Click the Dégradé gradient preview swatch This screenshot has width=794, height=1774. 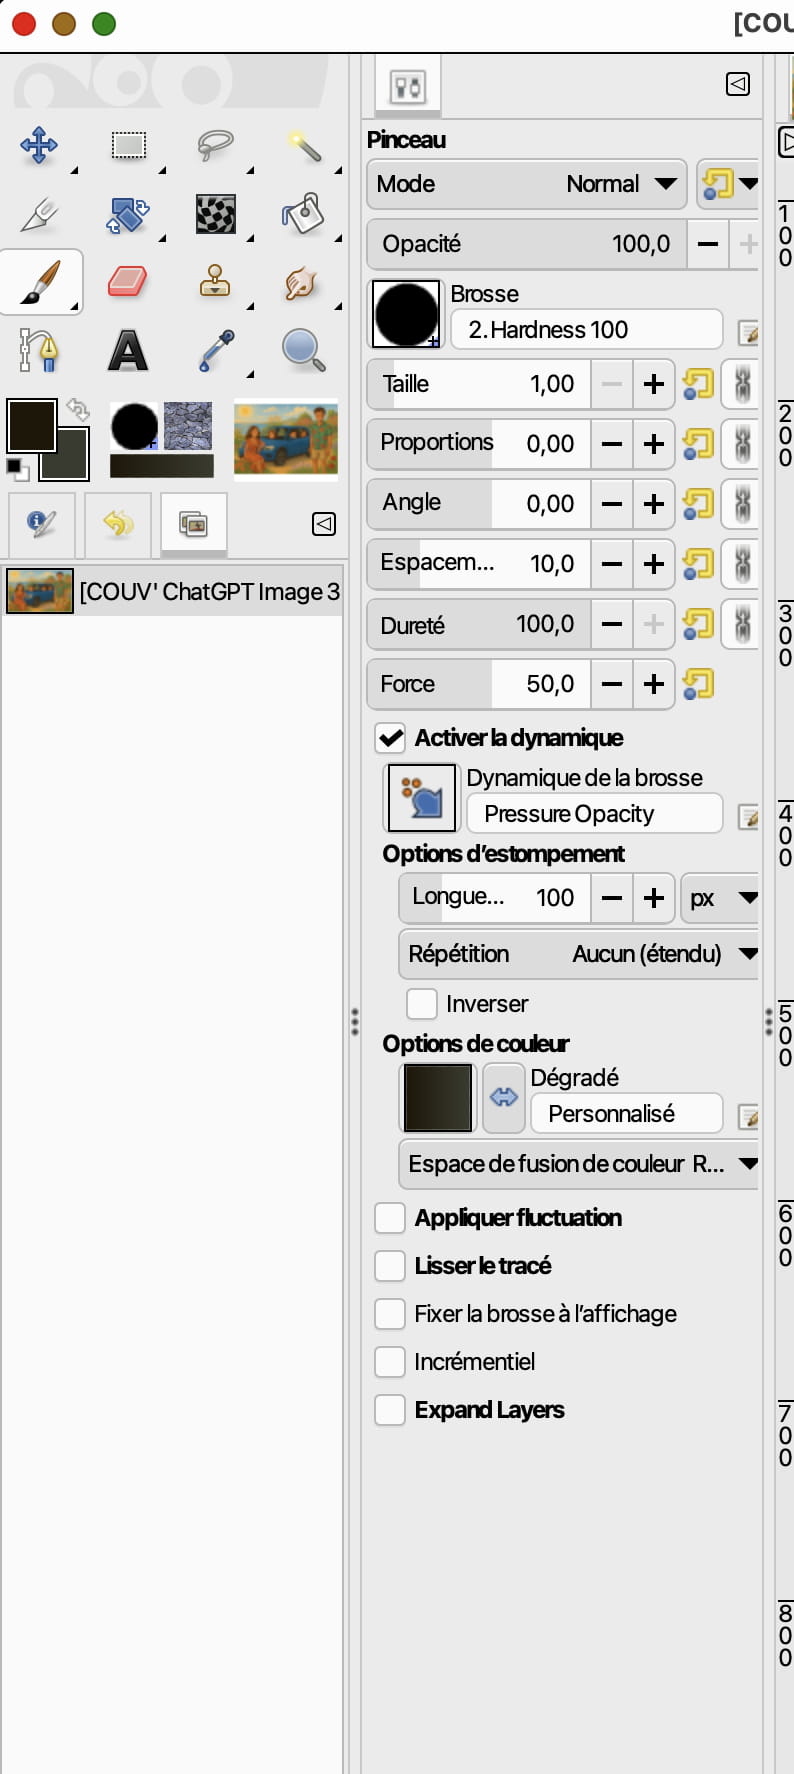pyautogui.click(x=438, y=1097)
